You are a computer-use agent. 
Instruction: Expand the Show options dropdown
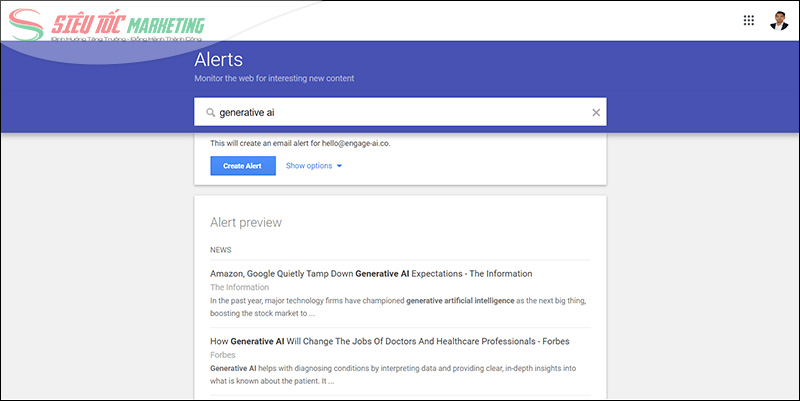click(x=309, y=166)
